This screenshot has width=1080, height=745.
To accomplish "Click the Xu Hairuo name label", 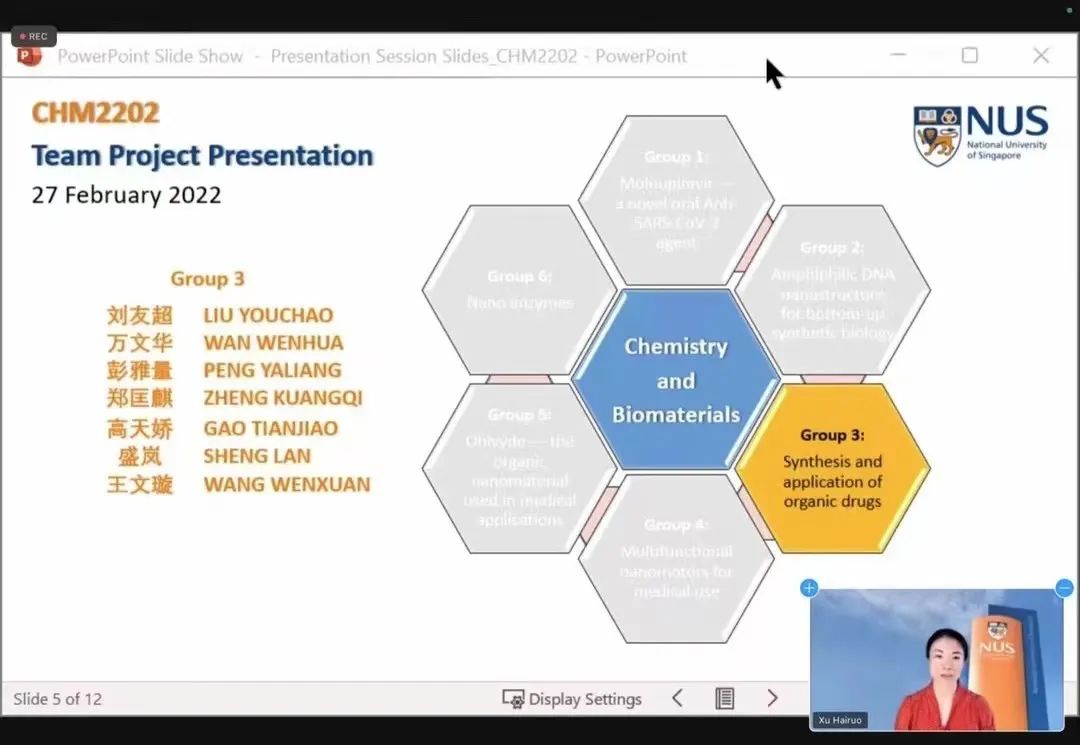I will (838, 720).
